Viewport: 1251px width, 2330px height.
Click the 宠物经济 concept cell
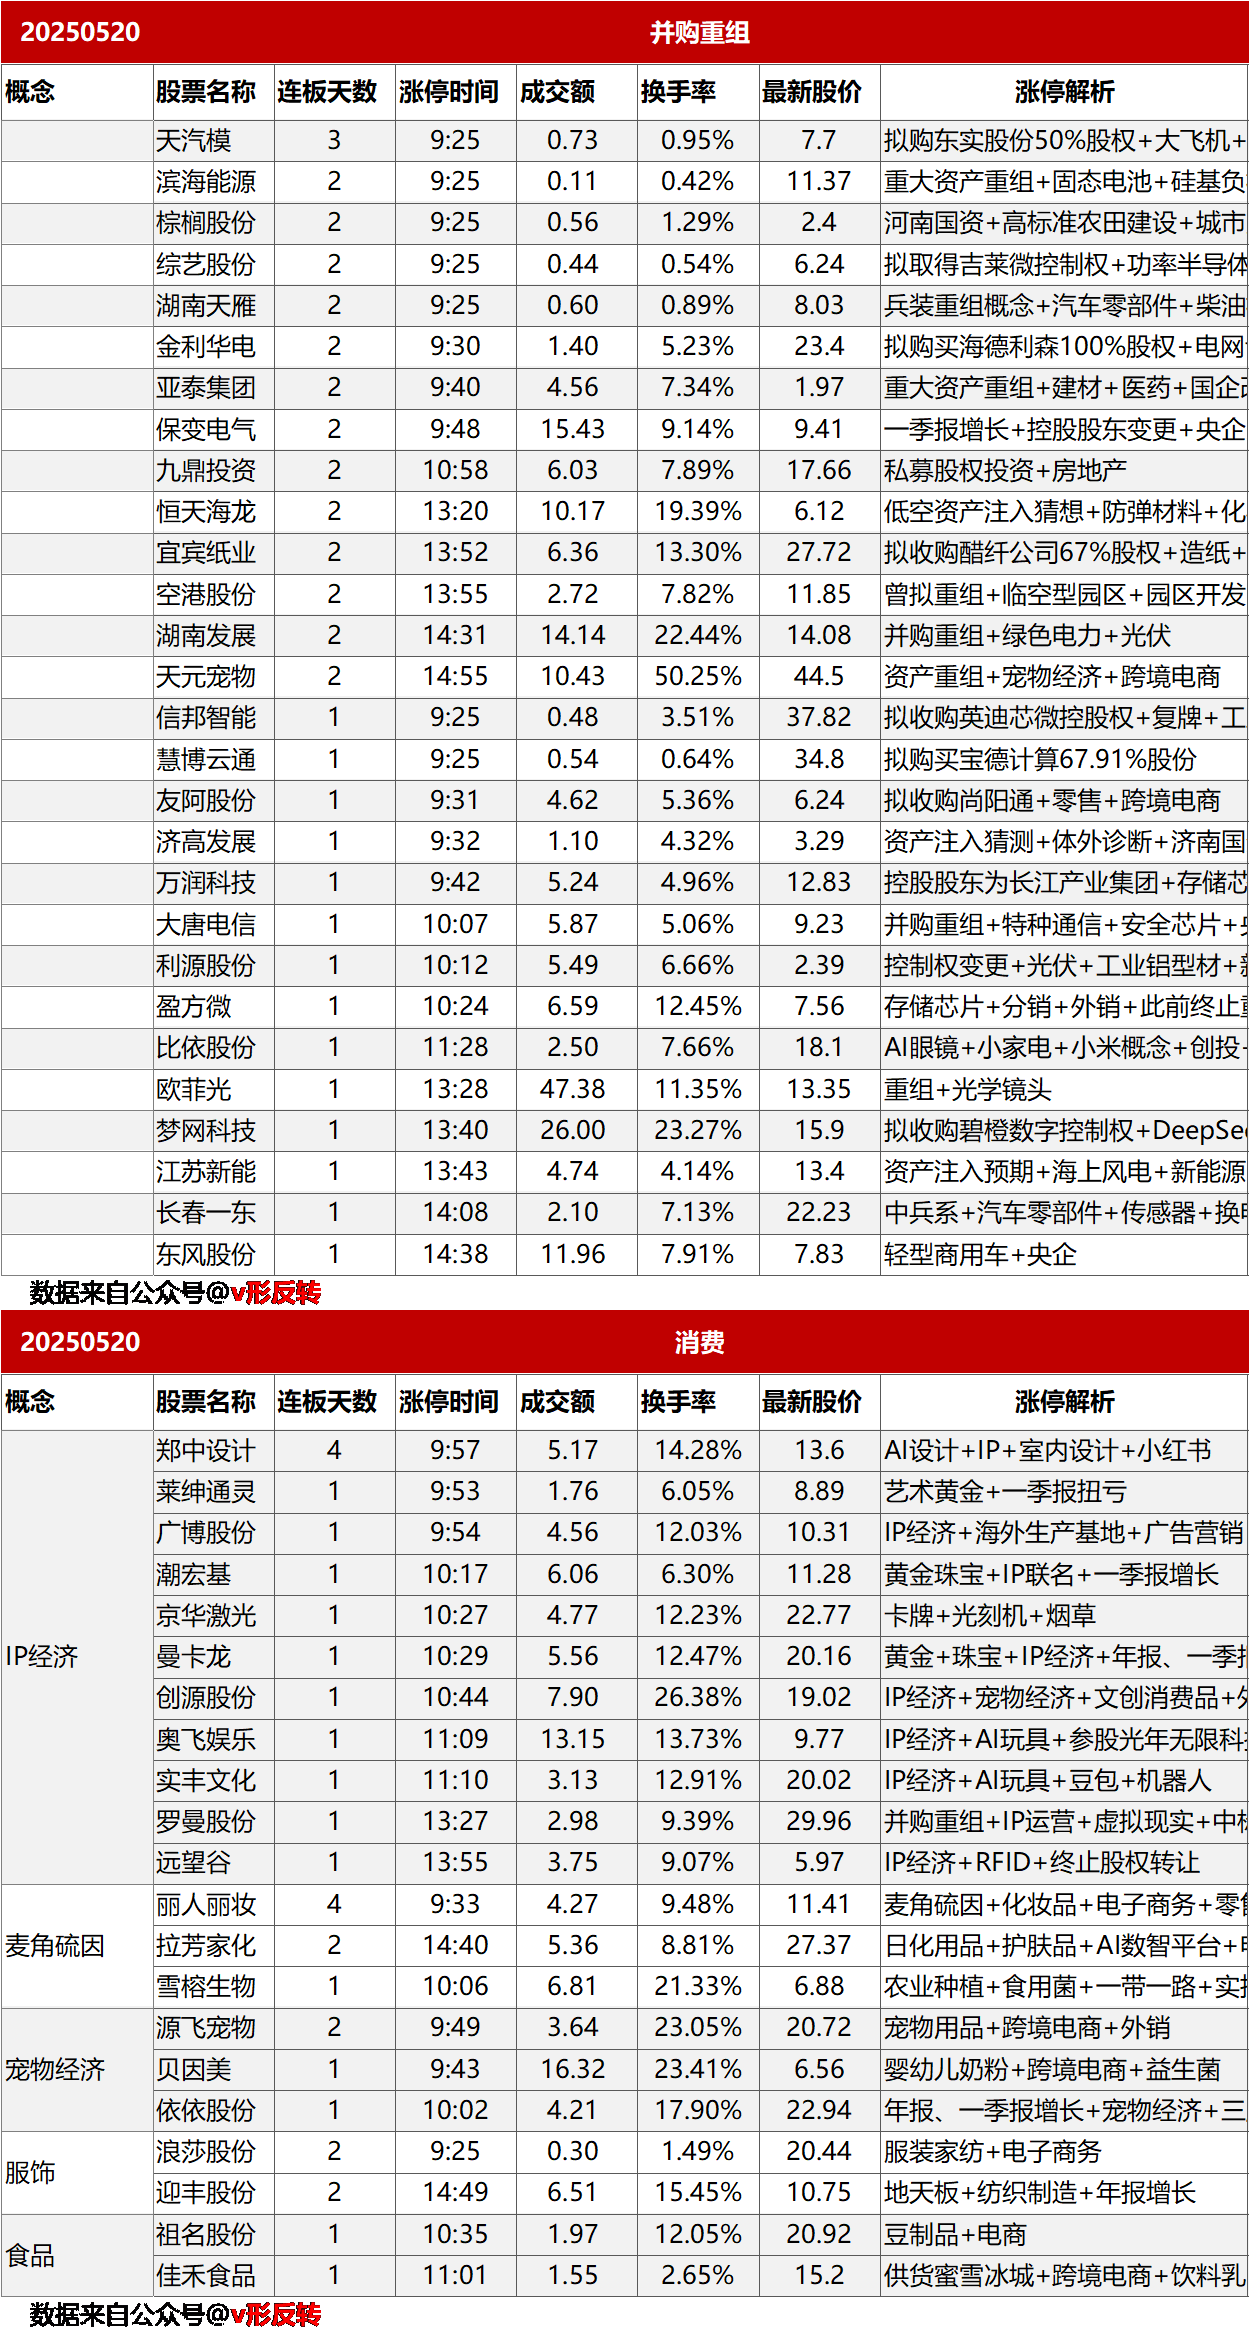click(x=77, y=2069)
